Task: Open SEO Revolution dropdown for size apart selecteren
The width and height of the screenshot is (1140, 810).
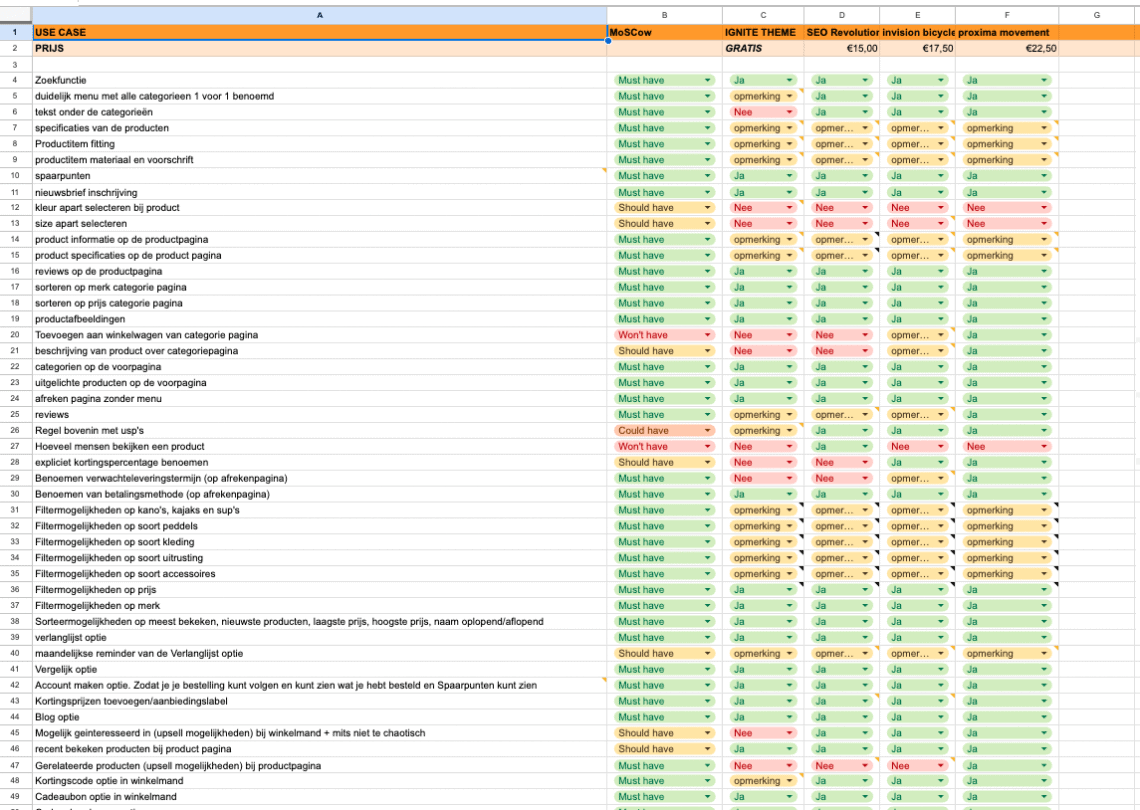Action: [842, 224]
